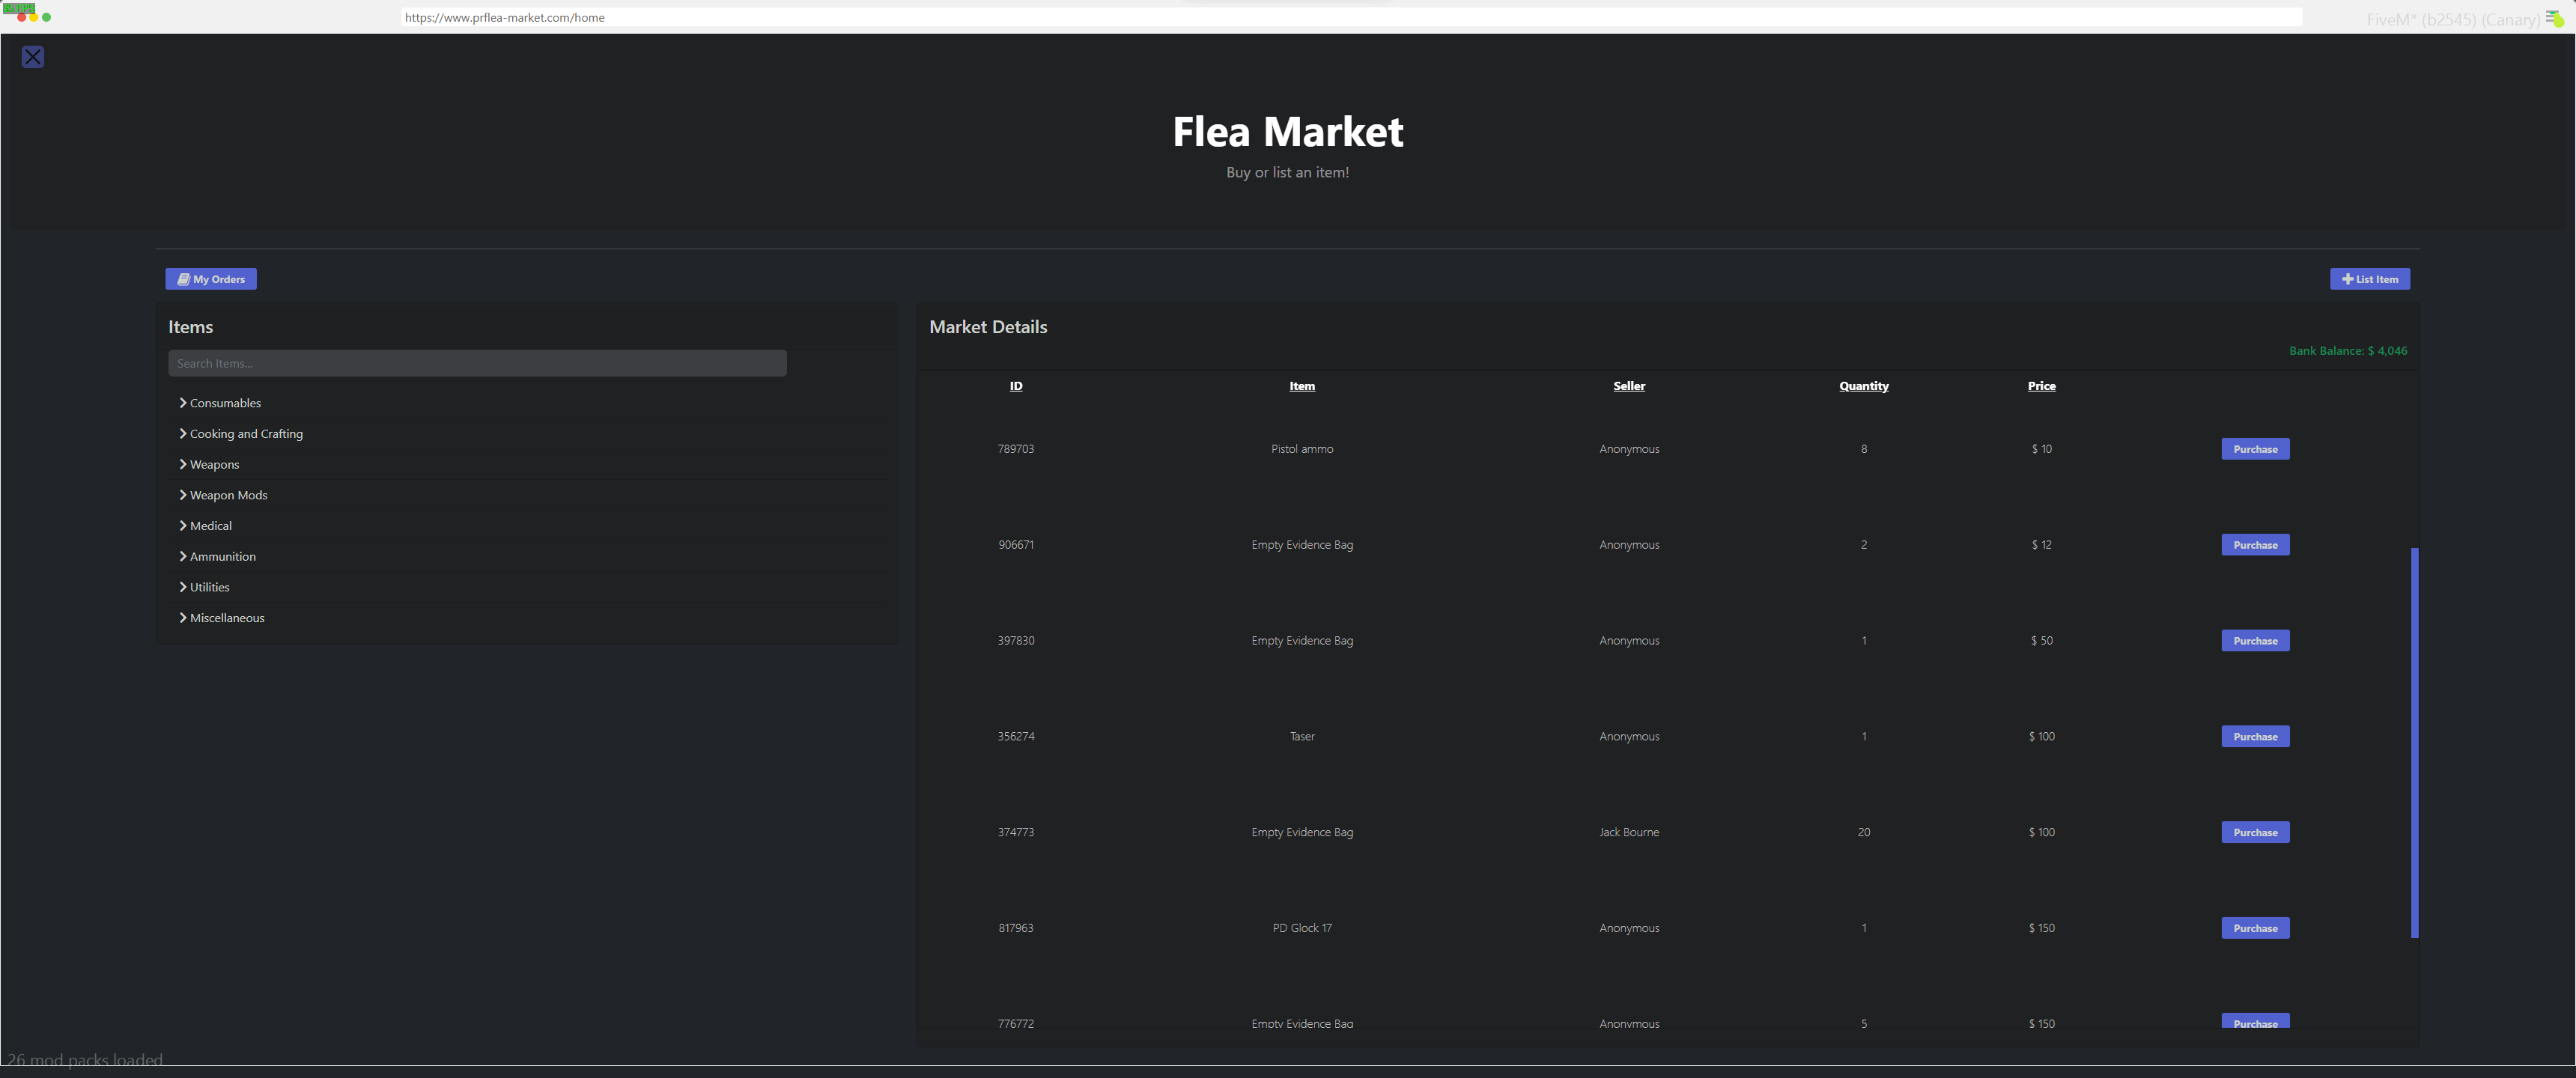Sort listings by Price column header

[x=2041, y=386]
